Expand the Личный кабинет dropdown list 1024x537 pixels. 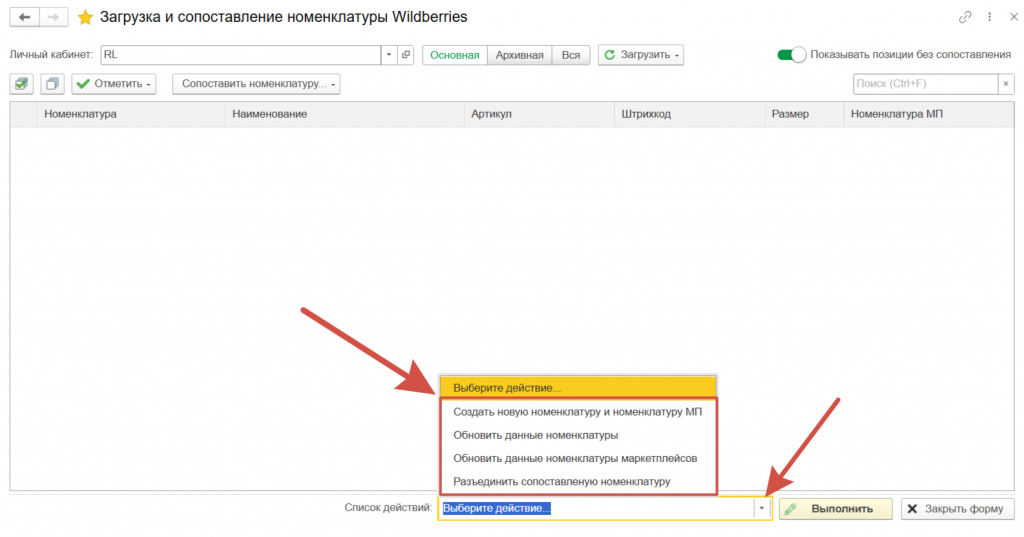(388, 55)
